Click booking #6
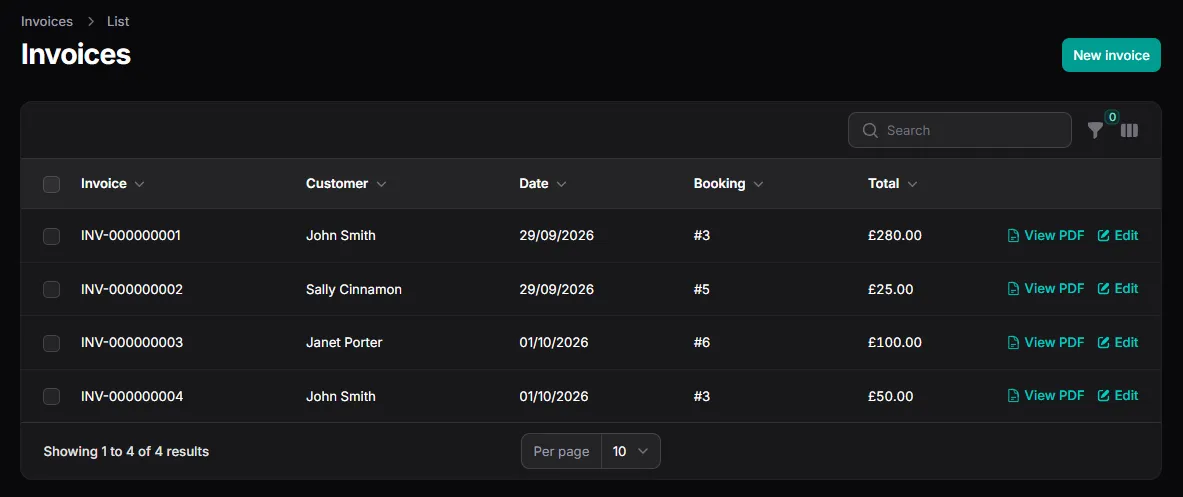Screen dimensions: 1183x497 point(702,342)
